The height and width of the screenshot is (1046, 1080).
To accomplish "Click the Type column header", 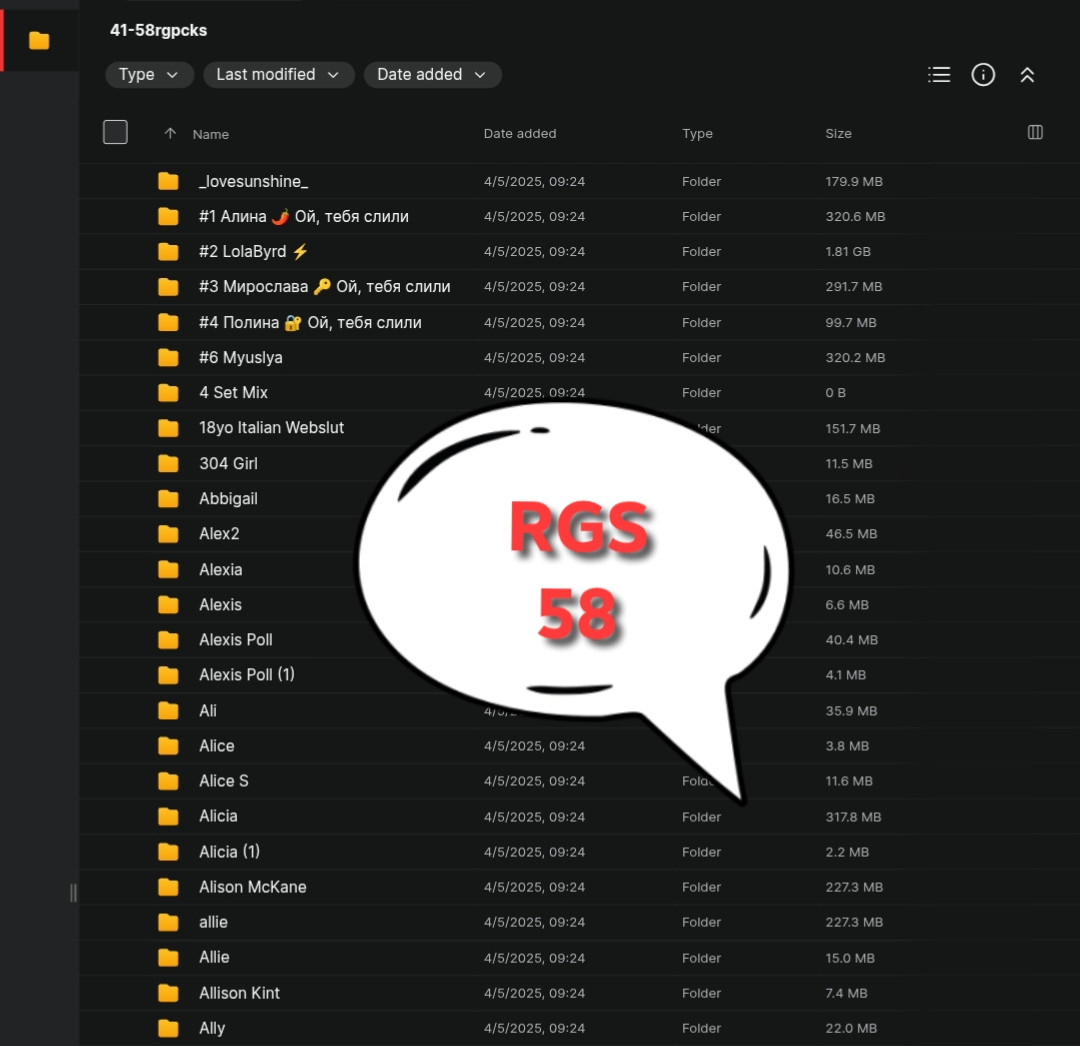I will (x=697, y=134).
